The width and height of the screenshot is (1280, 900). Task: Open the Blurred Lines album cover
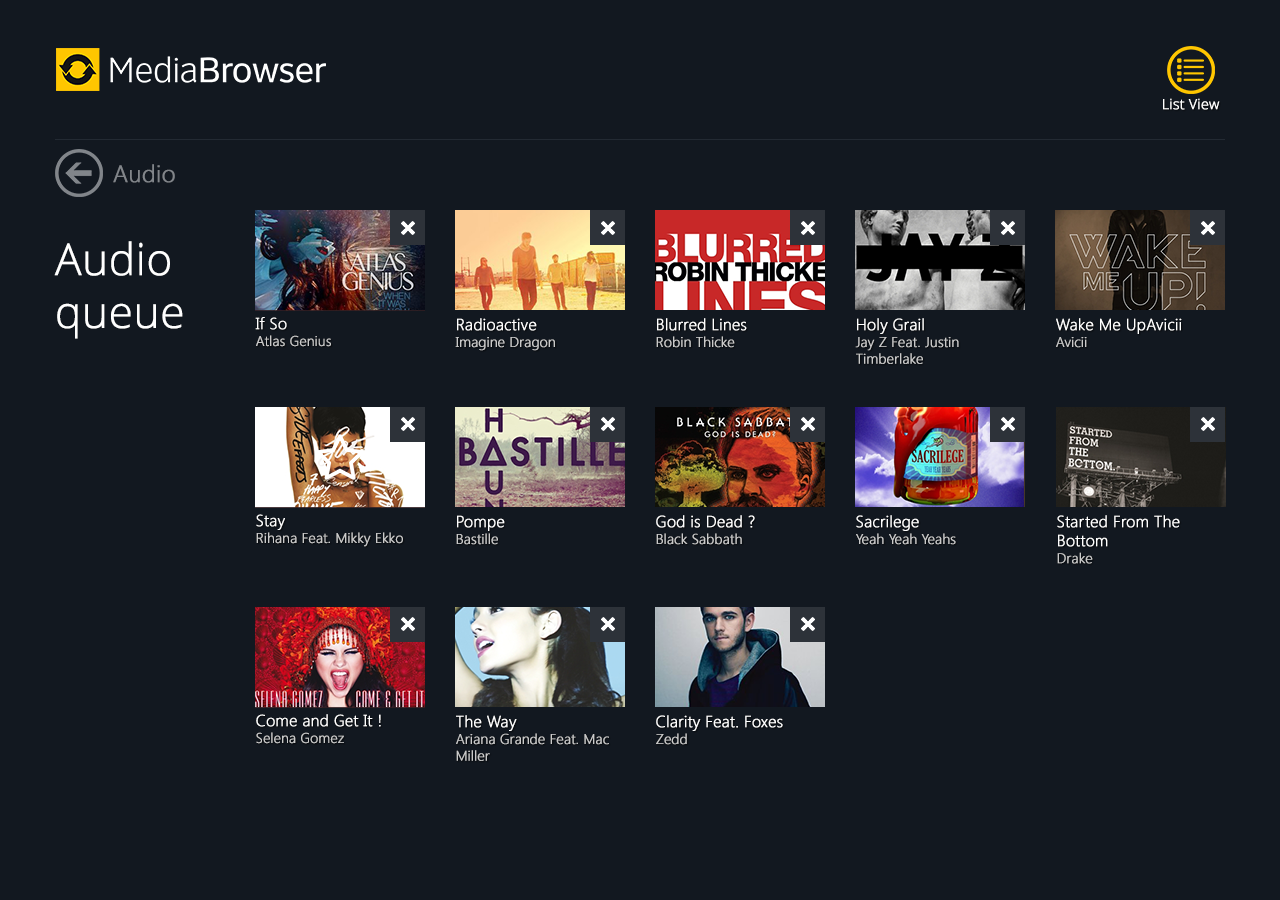[x=740, y=260]
